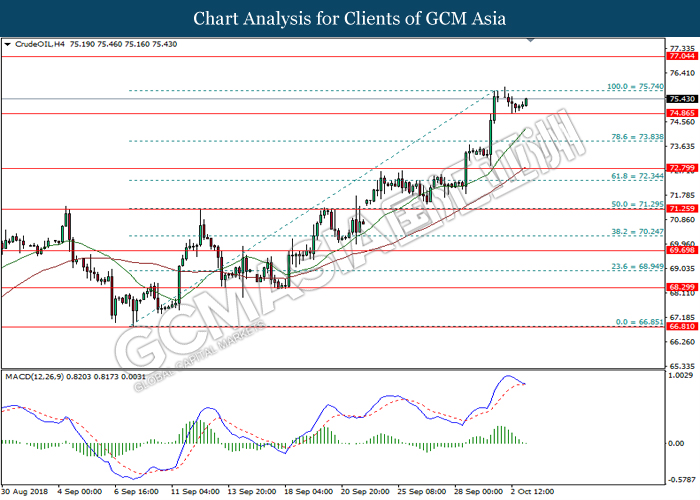Click the 74.865 support level label
This screenshot has width=700, height=500.
click(682, 113)
